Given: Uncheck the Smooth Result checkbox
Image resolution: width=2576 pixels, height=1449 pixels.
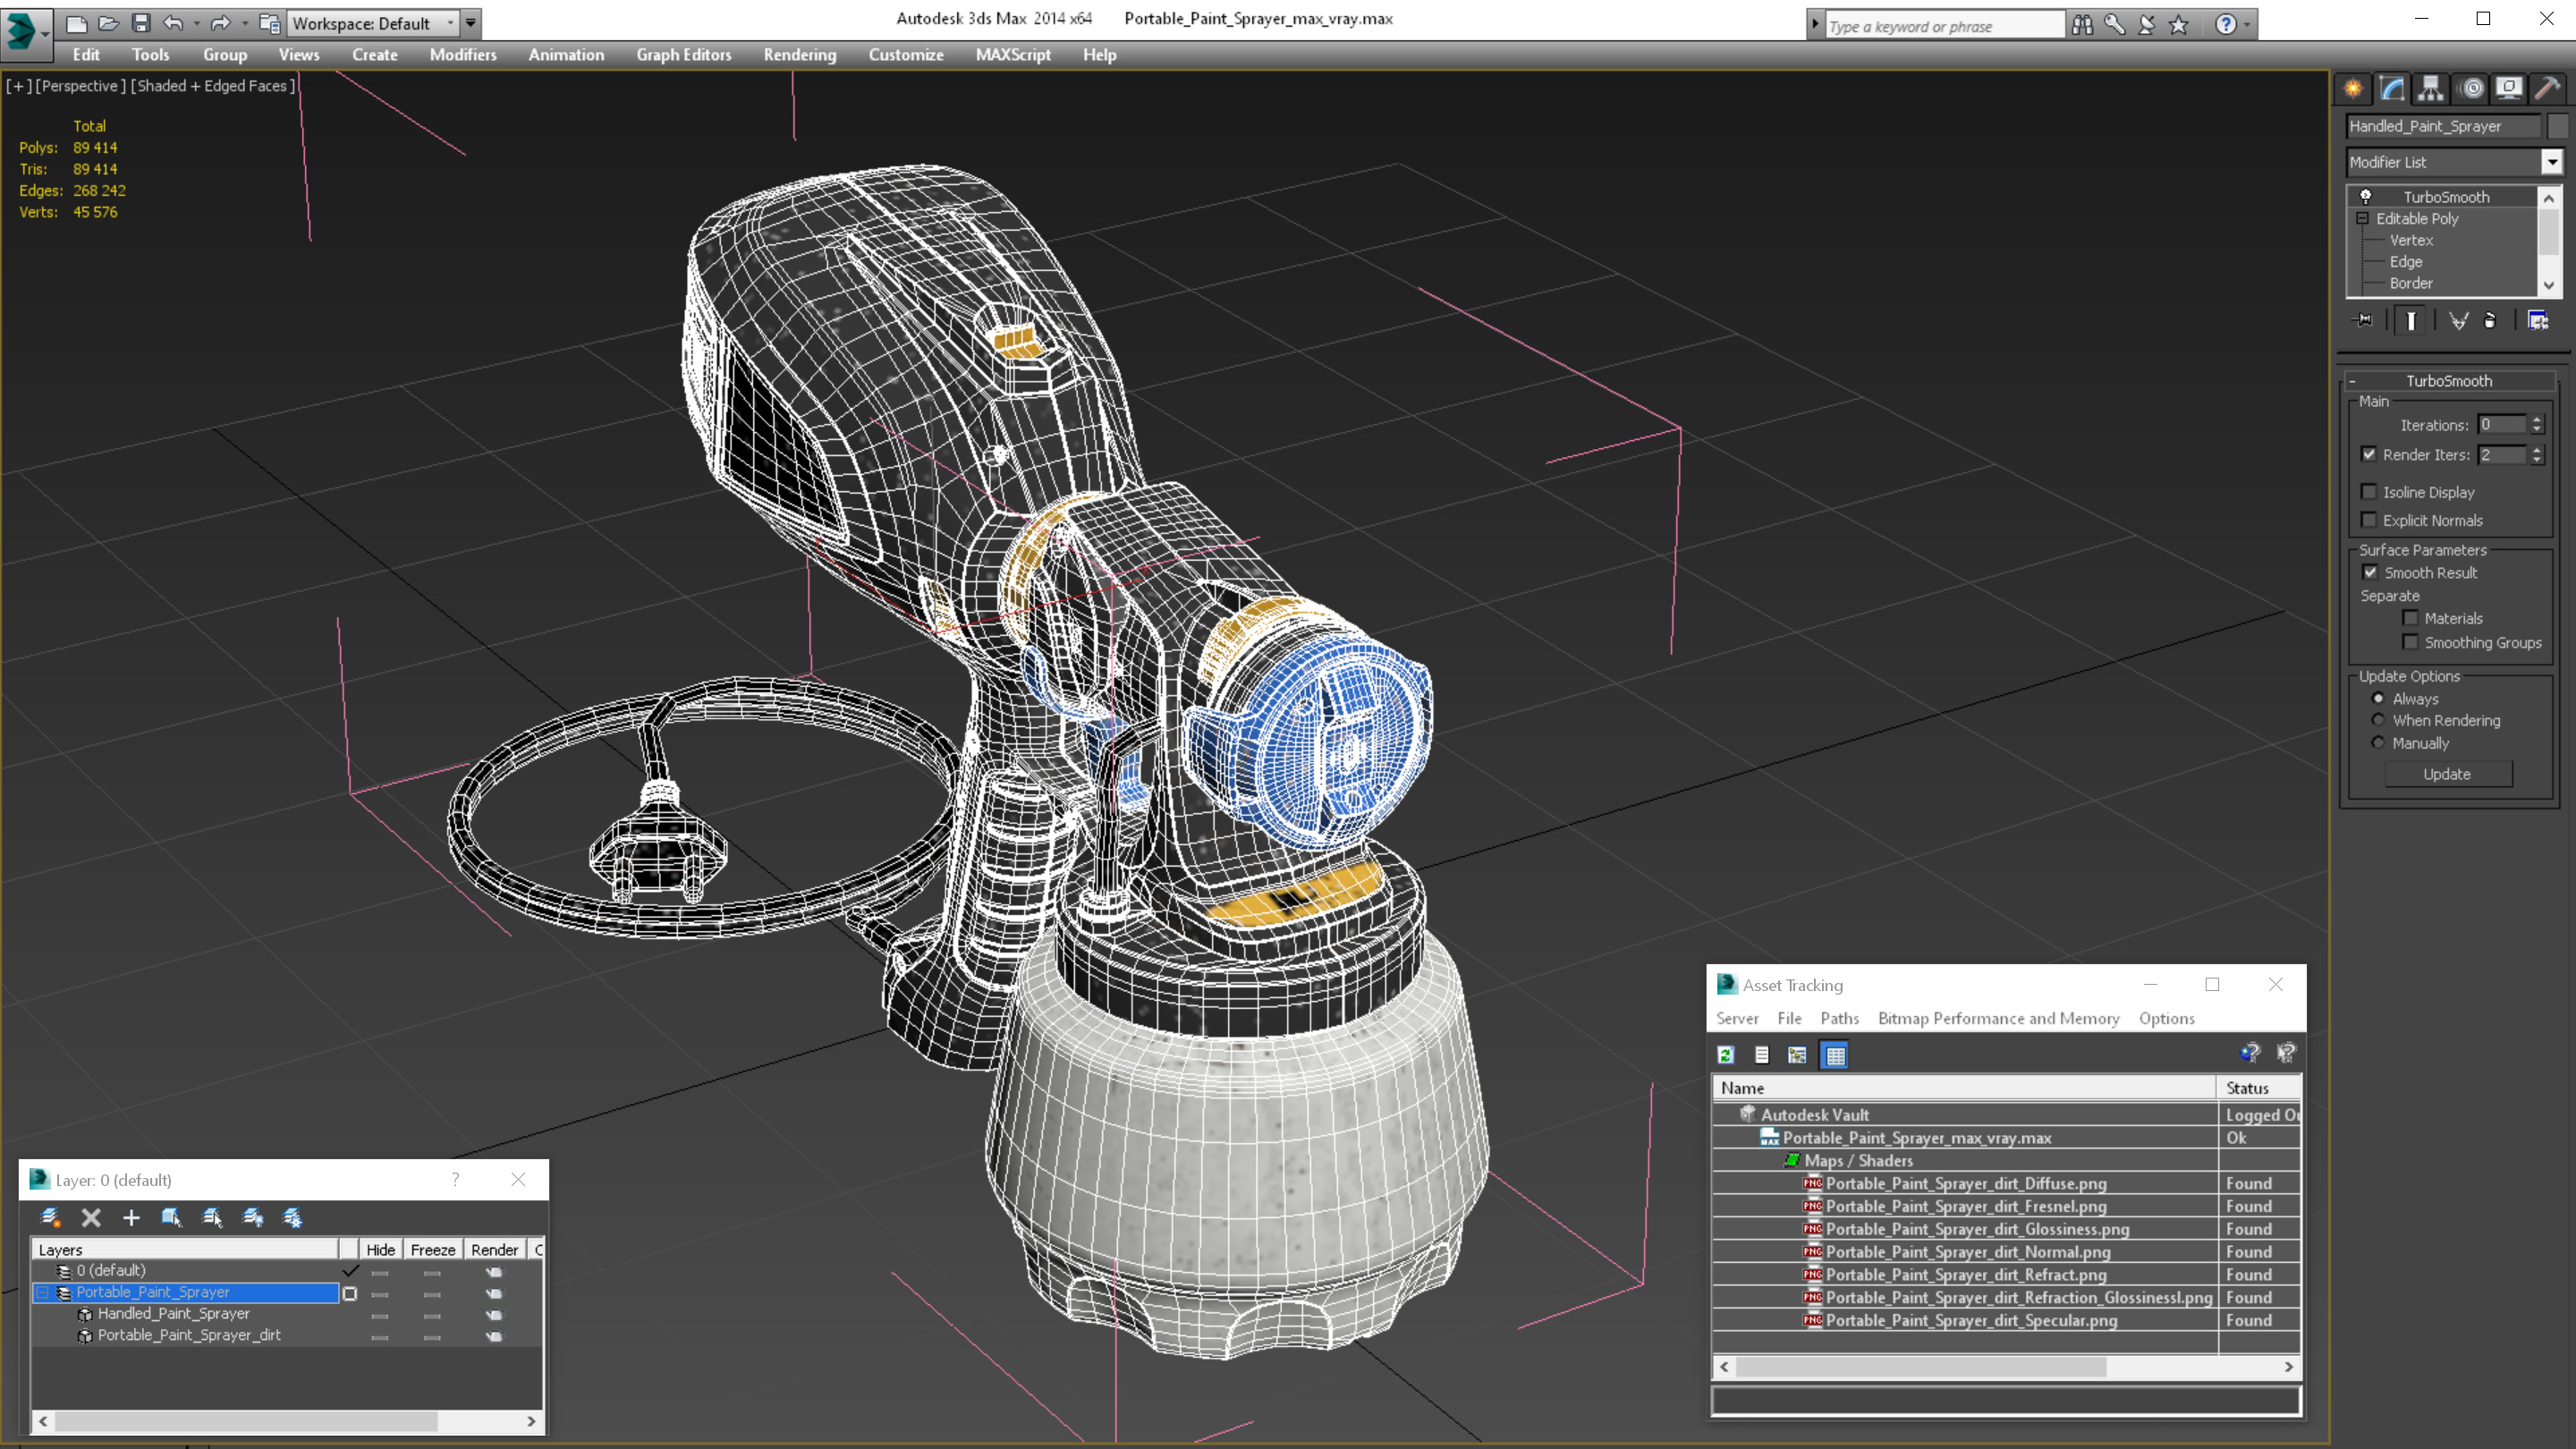Looking at the screenshot, I should coord(2370,572).
